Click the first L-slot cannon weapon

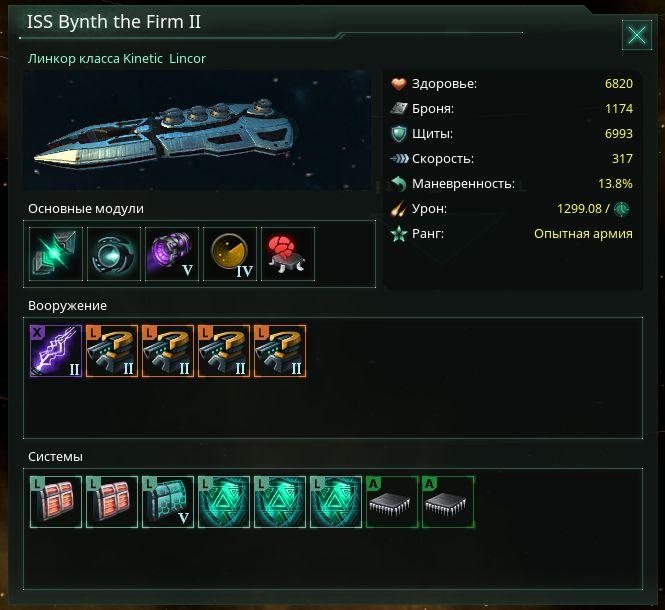click(112, 350)
